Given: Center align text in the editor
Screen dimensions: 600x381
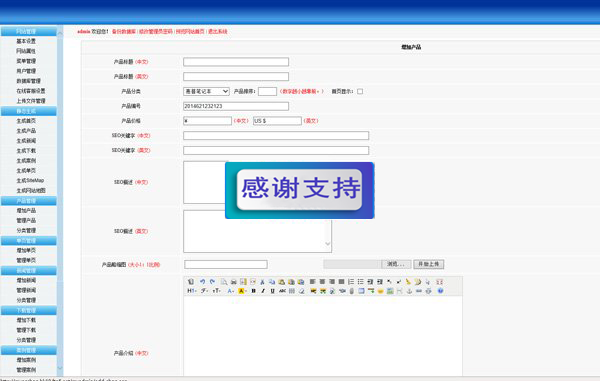Looking at the screenshot, I should pos(322,282).
